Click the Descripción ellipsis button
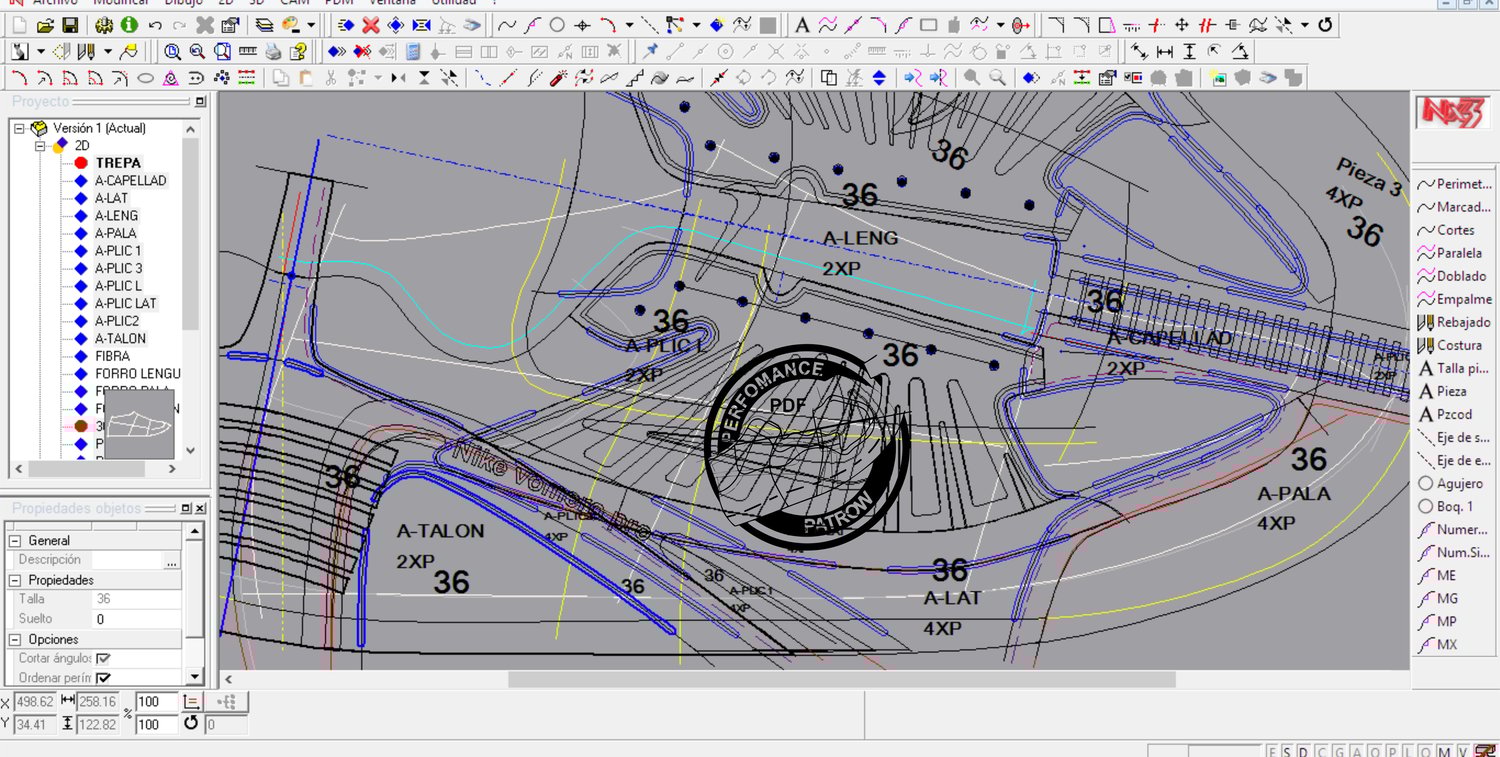The width and height of the screenshot is (1500, 757). tap(171, 561)
